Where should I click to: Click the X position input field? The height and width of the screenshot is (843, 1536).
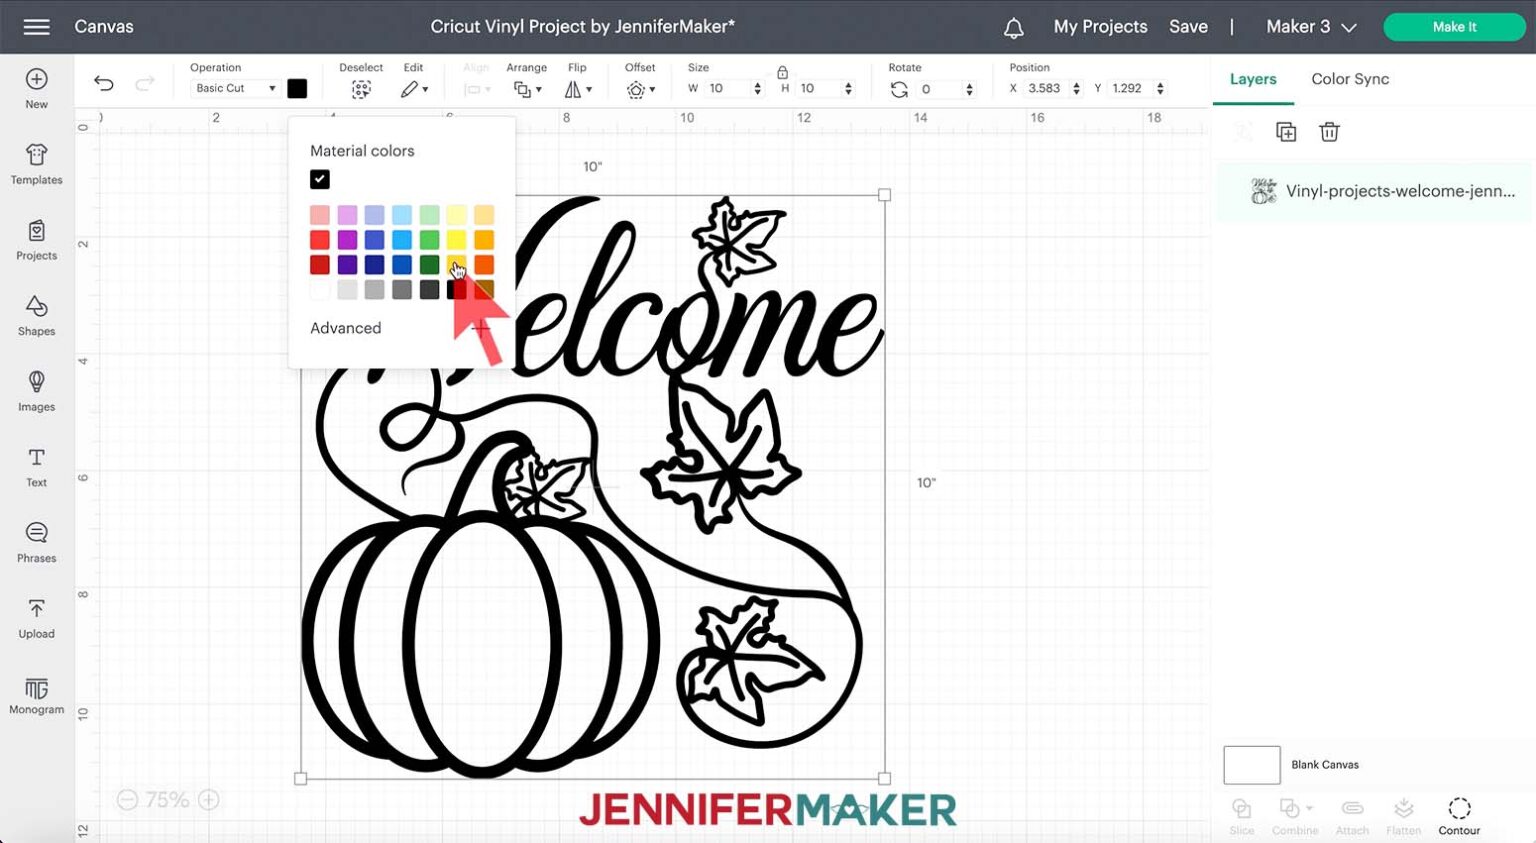coord(1046,89)
